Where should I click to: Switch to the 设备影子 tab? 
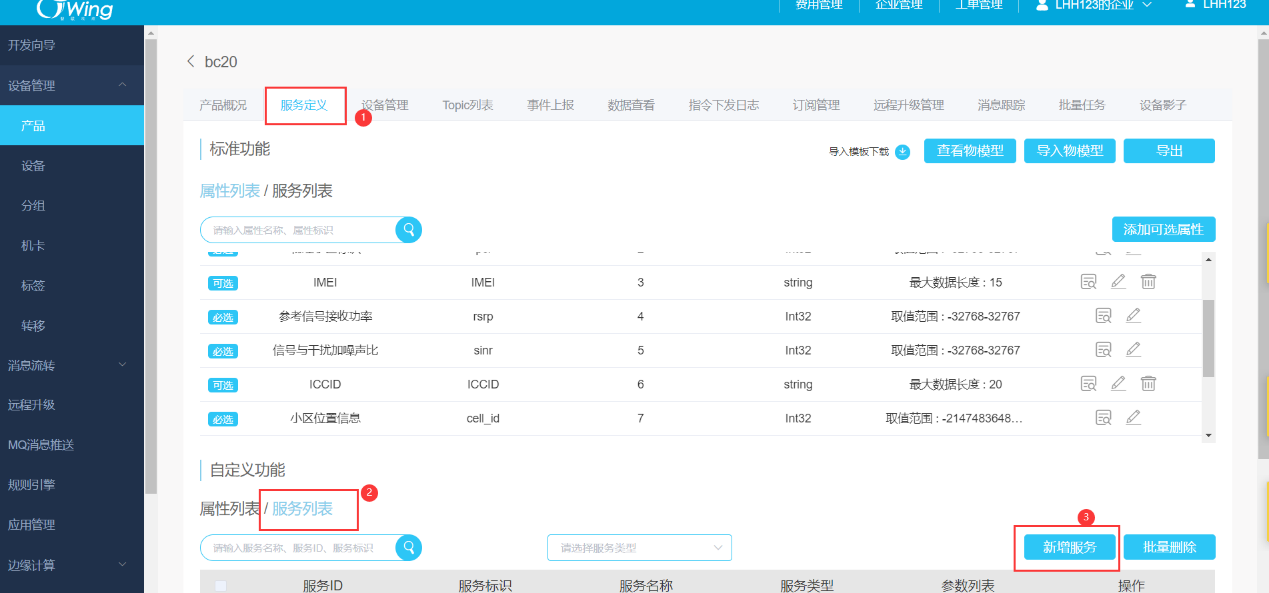pos(1163,105)
